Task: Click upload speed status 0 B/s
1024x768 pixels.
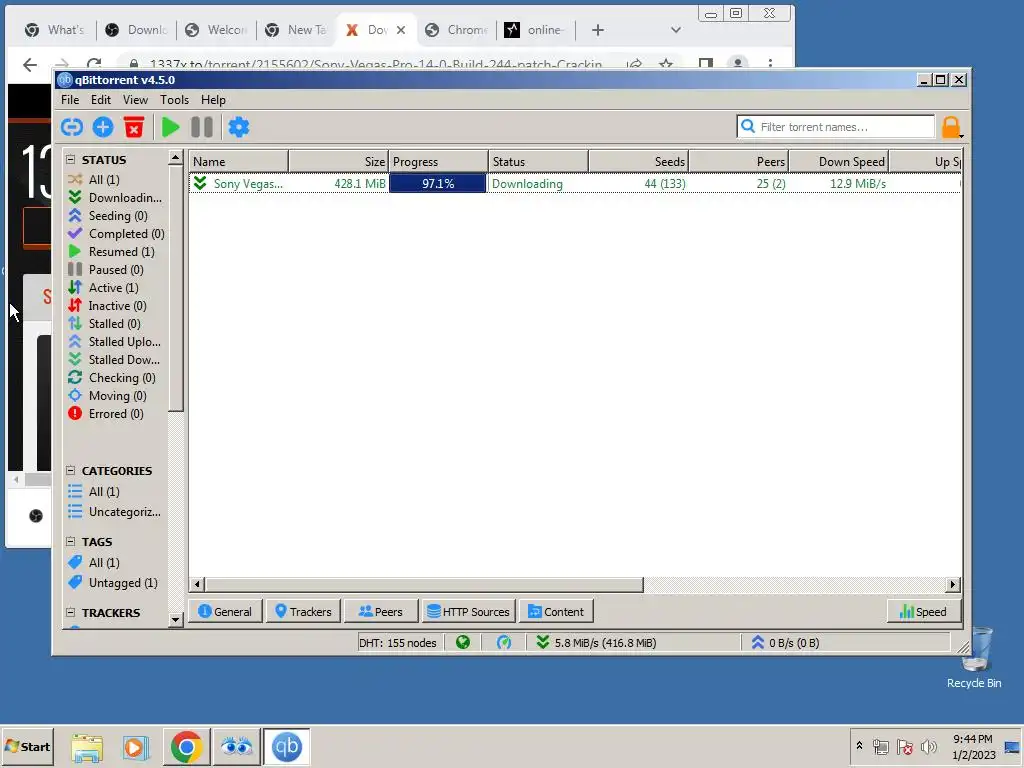Action: (x=786, y=643)
